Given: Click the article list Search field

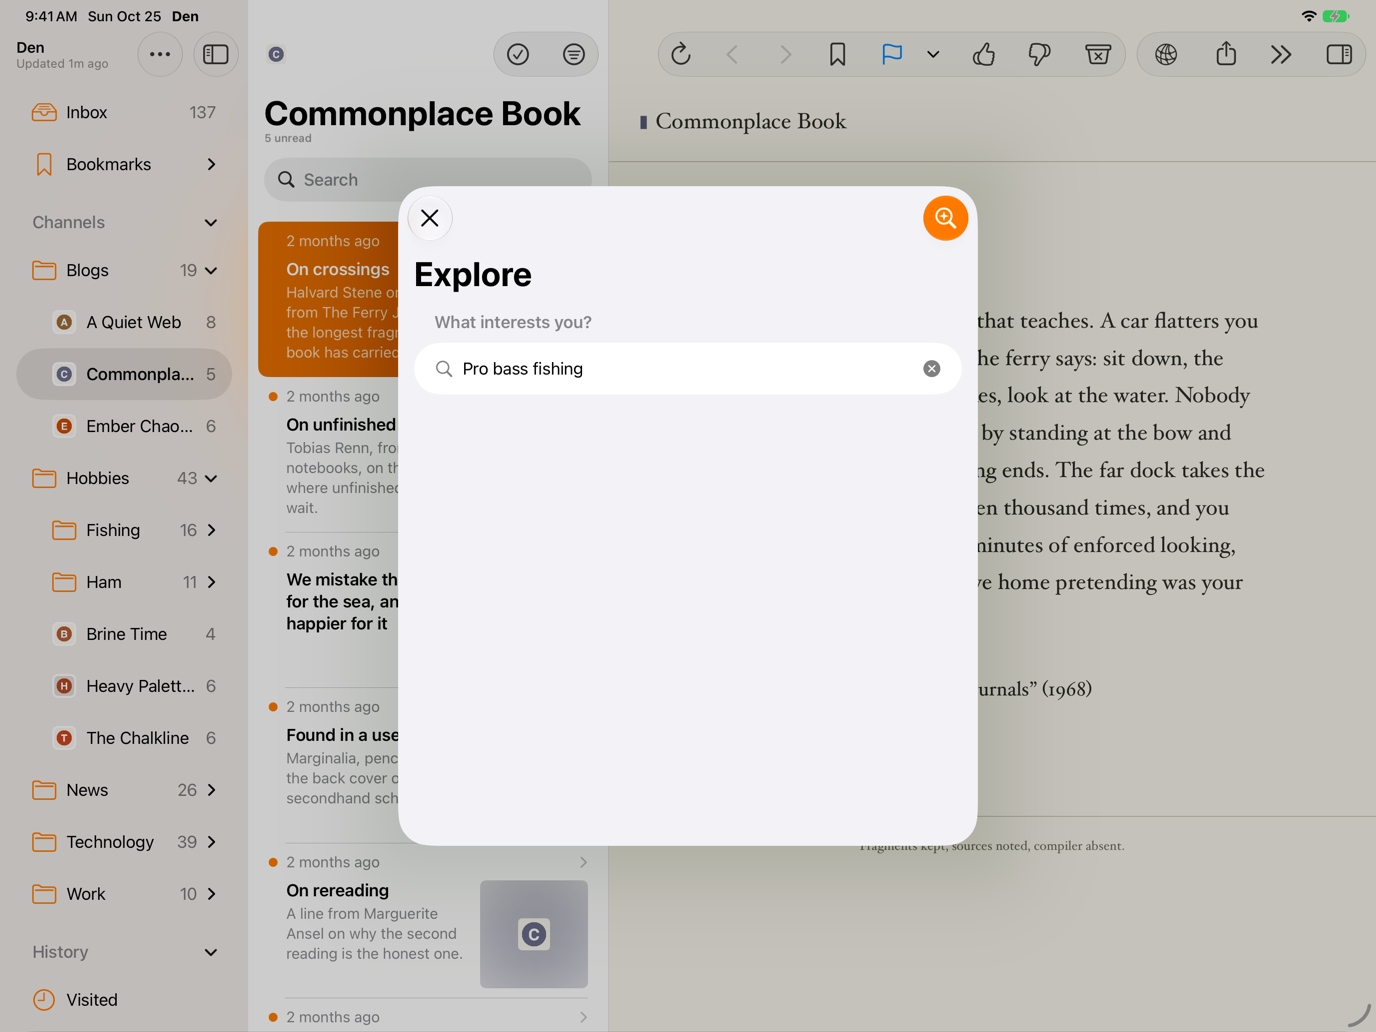Looking at the screenshot, I should pyautogui.click(x=428, y=180).
